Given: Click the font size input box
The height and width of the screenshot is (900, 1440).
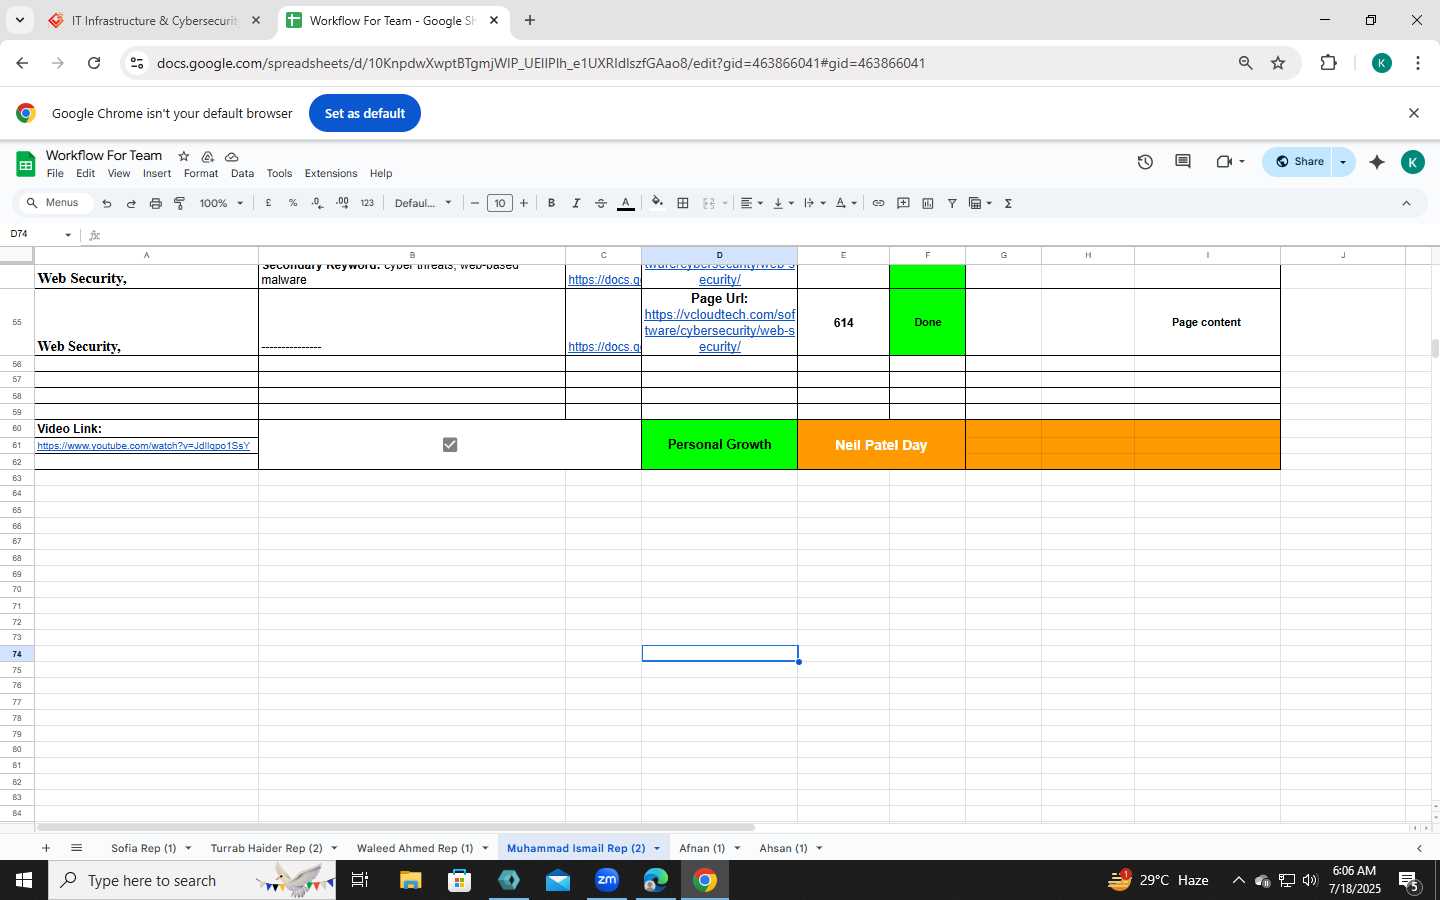Looking at the screenshot, I should pyautogui.click(x=500, y=203).
